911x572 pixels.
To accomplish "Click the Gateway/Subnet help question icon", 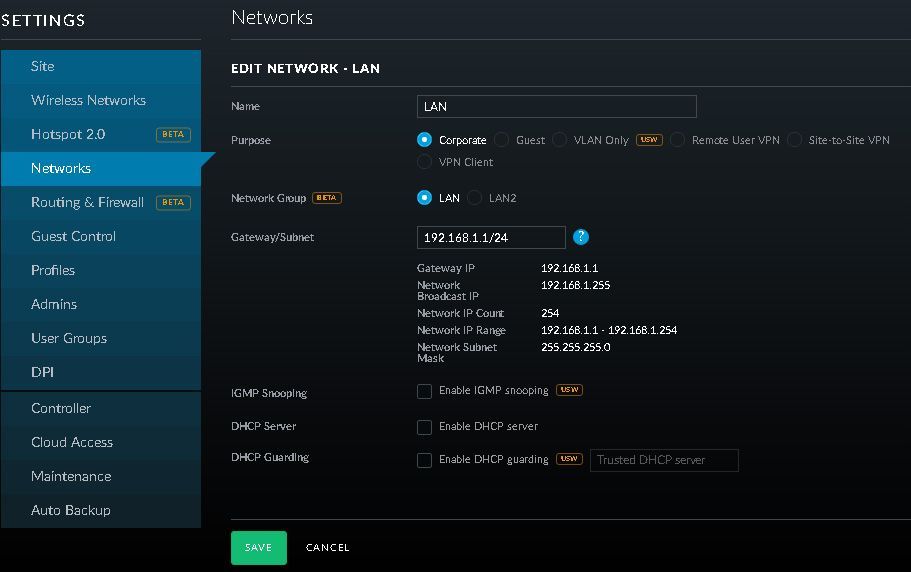I will (x=581, y=237).
